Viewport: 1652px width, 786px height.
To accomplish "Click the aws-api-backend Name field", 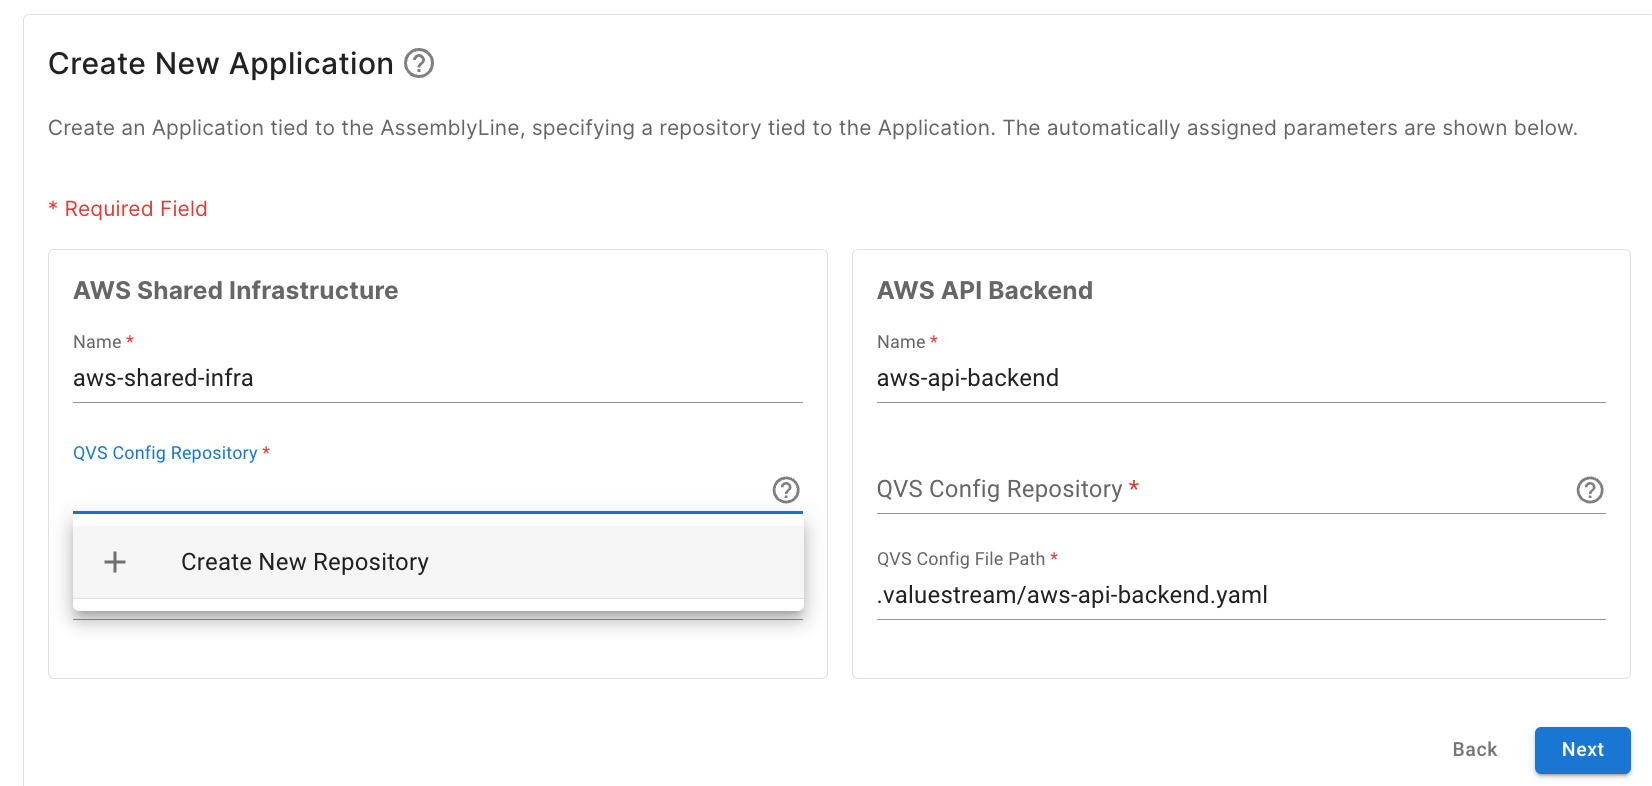I will [x=1240, y=378].
